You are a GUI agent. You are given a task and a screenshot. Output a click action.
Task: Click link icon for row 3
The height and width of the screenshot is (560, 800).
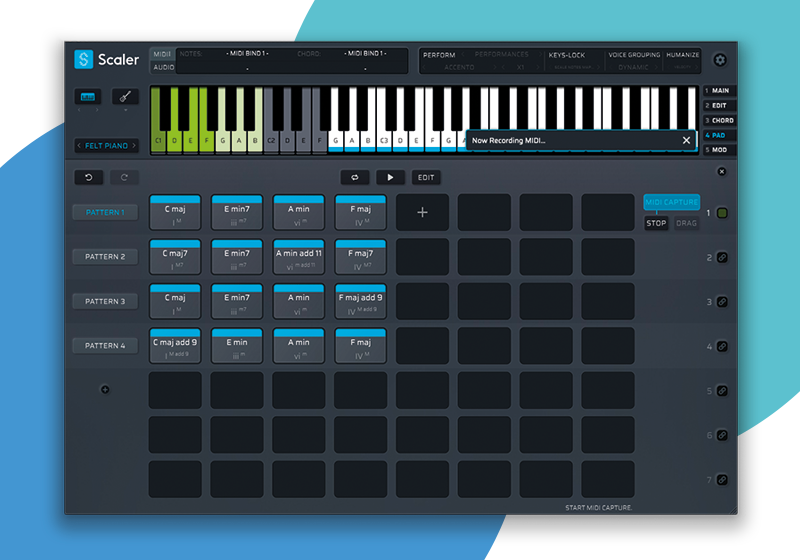(722, 302)
